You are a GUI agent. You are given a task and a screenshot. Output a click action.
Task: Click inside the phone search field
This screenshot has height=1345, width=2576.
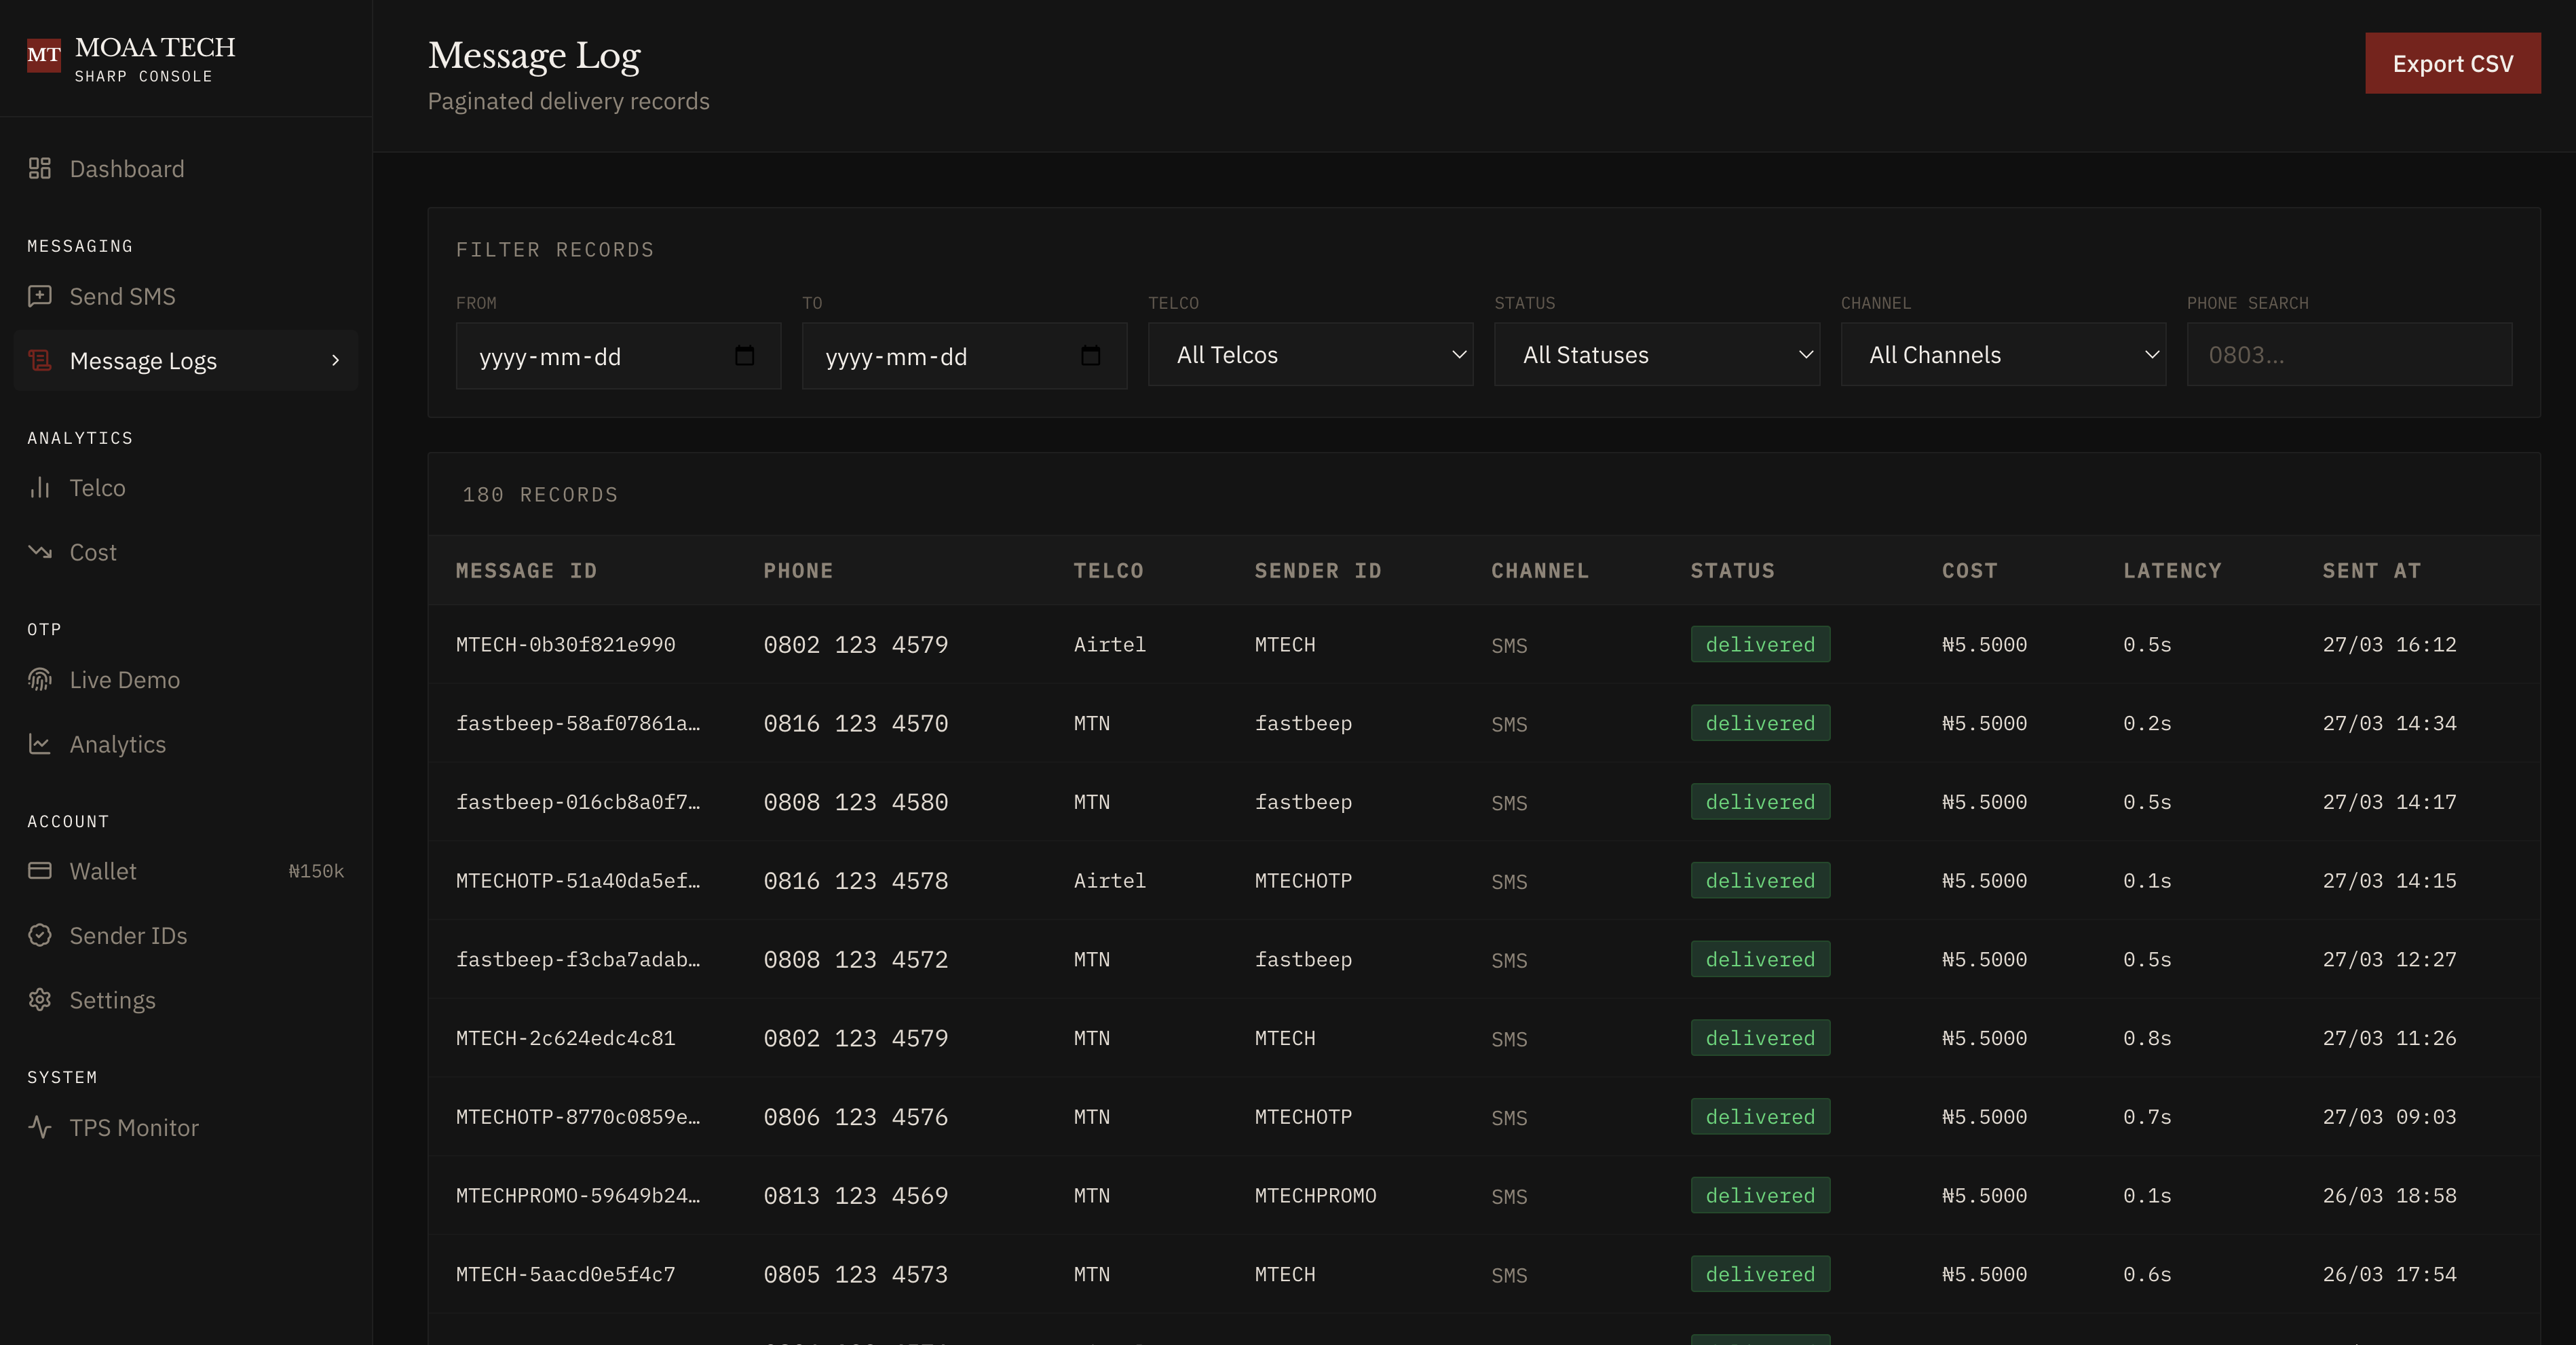2349,354
